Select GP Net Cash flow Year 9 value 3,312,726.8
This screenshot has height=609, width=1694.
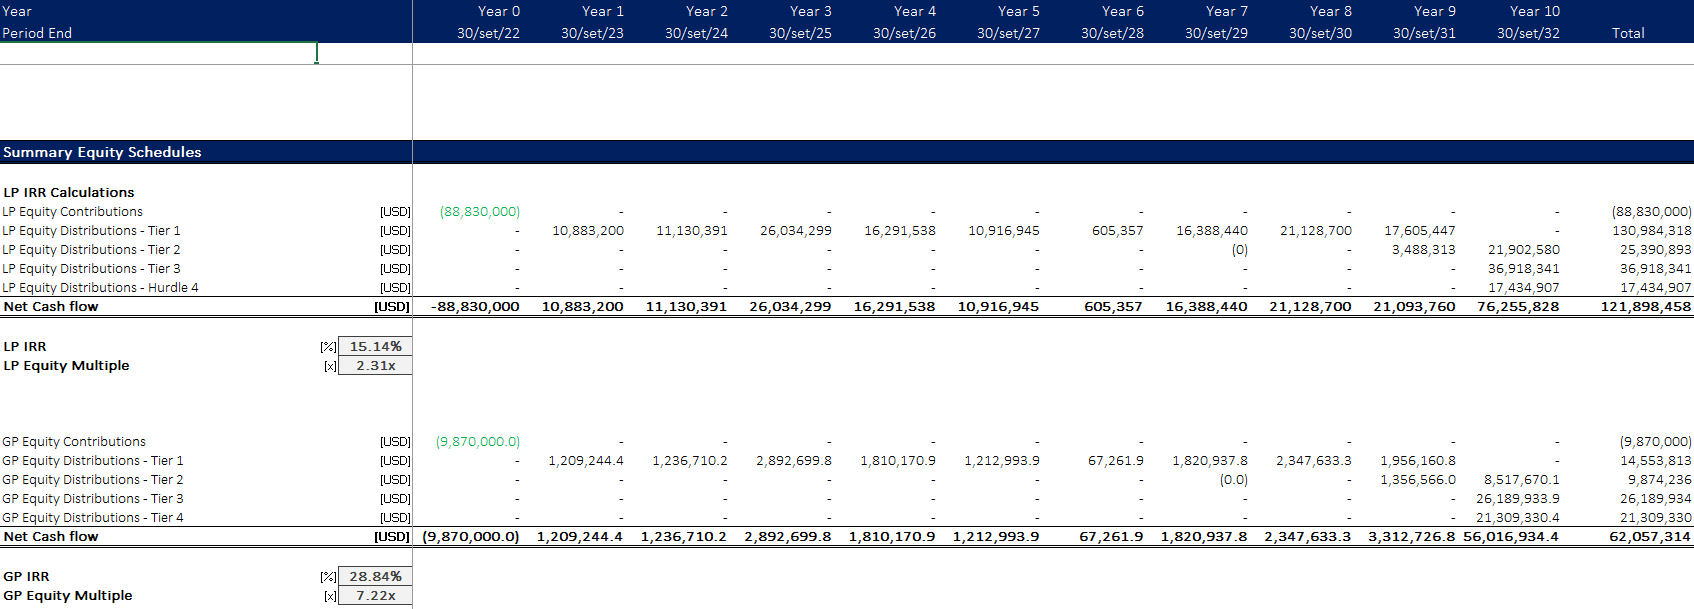[1412, 536]
